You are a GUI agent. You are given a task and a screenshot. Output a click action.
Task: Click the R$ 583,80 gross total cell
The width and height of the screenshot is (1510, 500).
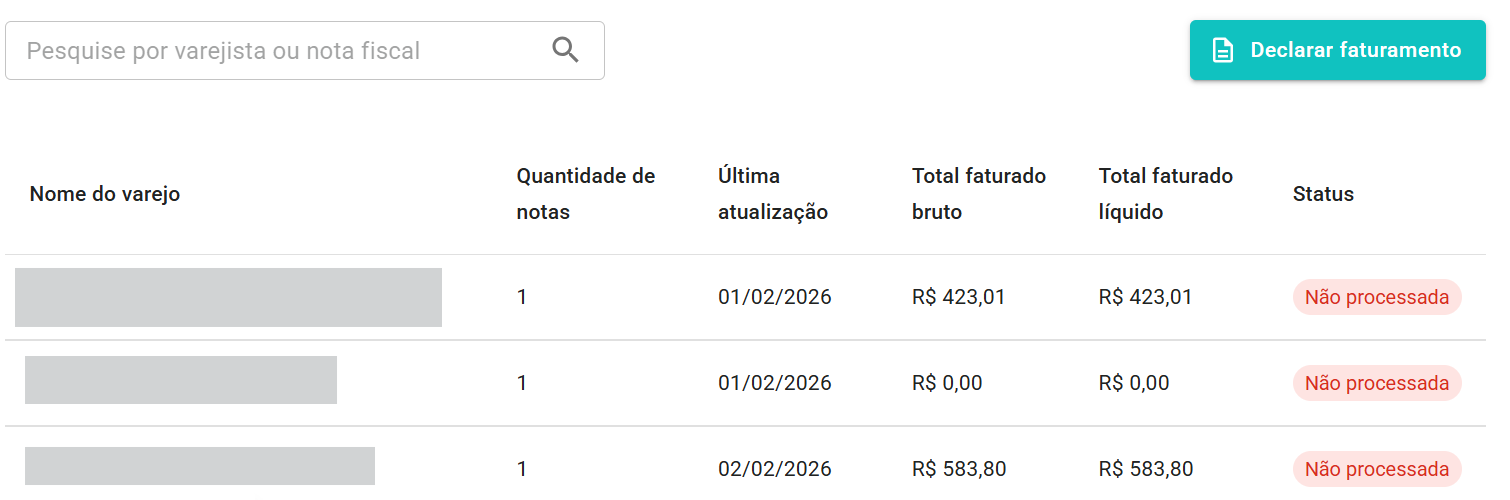(x=958, y=469)
